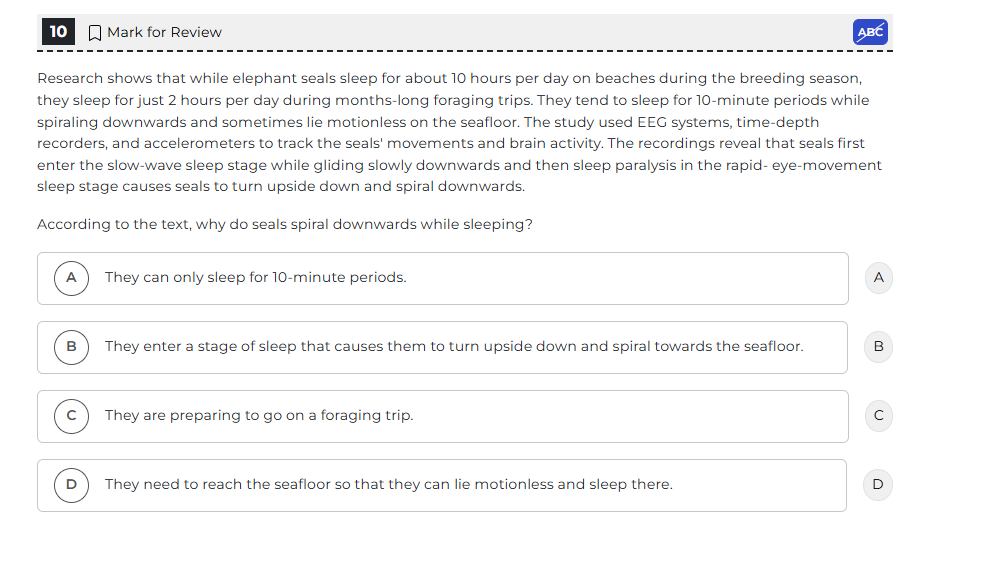Click the bookmark icon beside Mark for Review
999x586 pixels.
[94, 32]
